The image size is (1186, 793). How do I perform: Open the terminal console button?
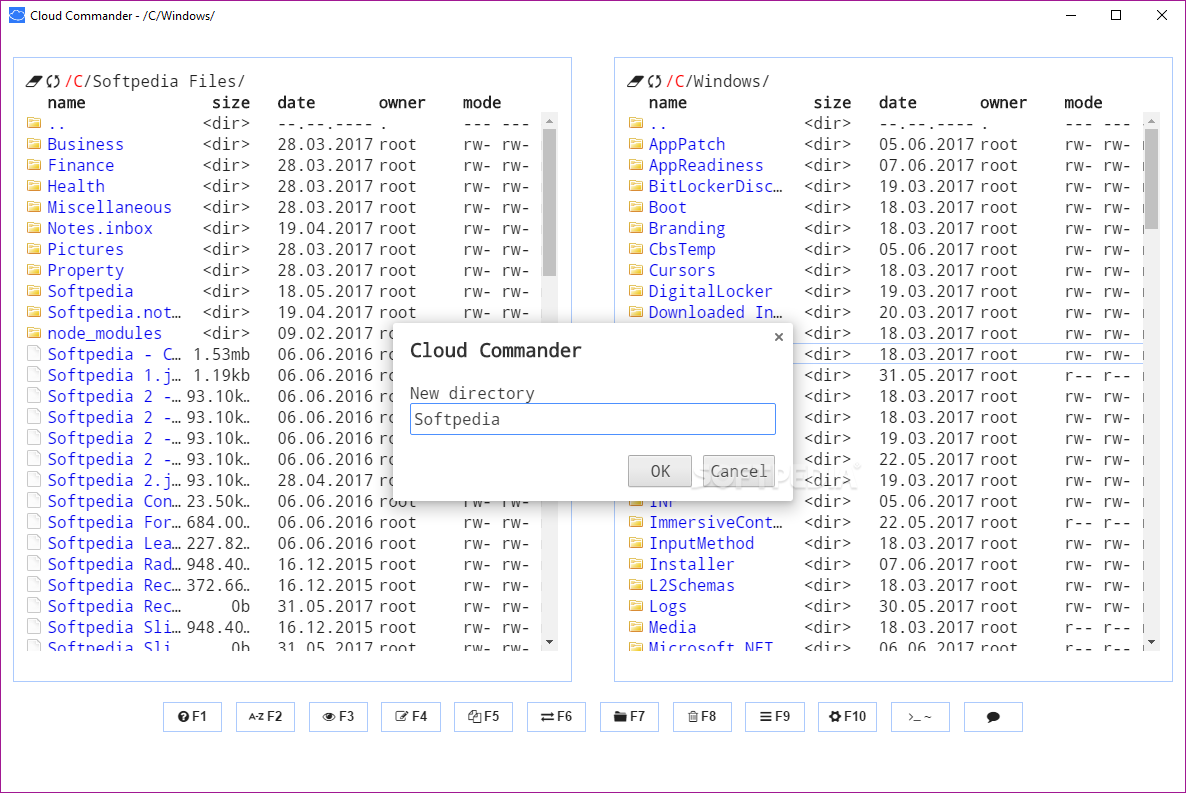pyautogui.click(x=920, y=717)
